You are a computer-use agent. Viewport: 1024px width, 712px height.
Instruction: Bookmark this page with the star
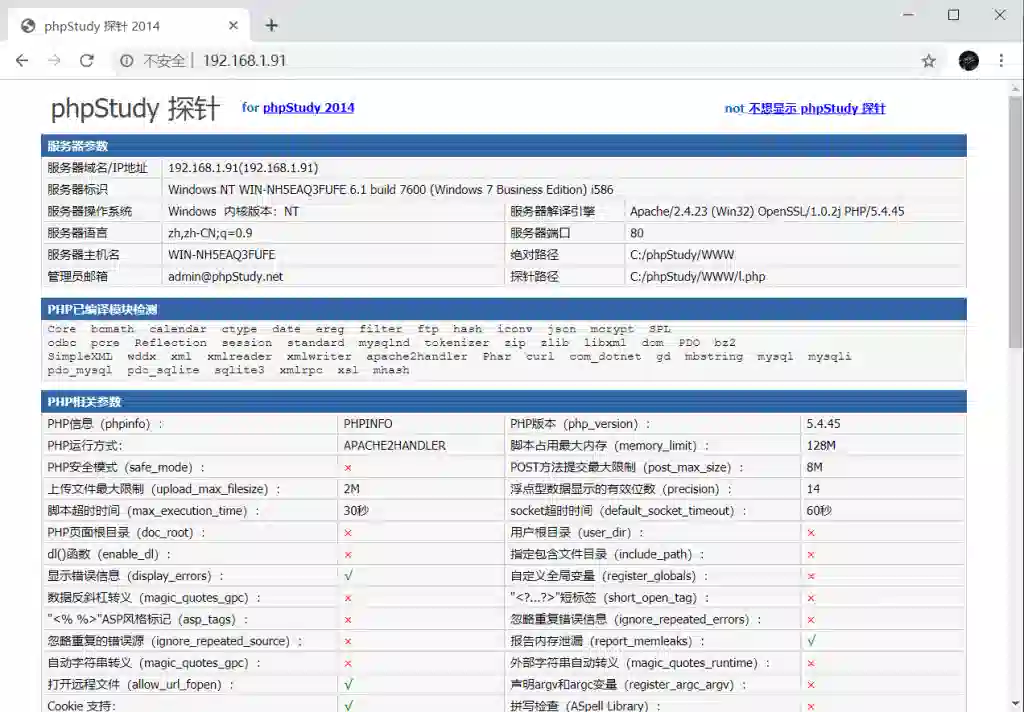[929, 61]
